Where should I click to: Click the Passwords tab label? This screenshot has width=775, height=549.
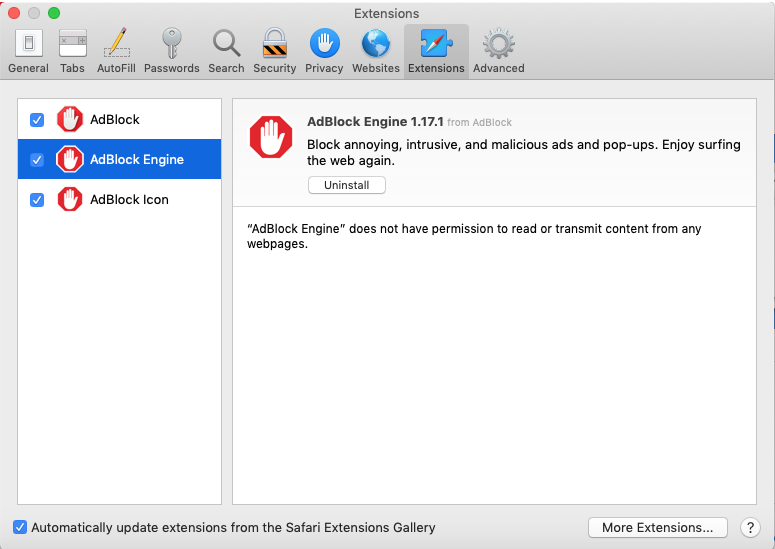172,68
